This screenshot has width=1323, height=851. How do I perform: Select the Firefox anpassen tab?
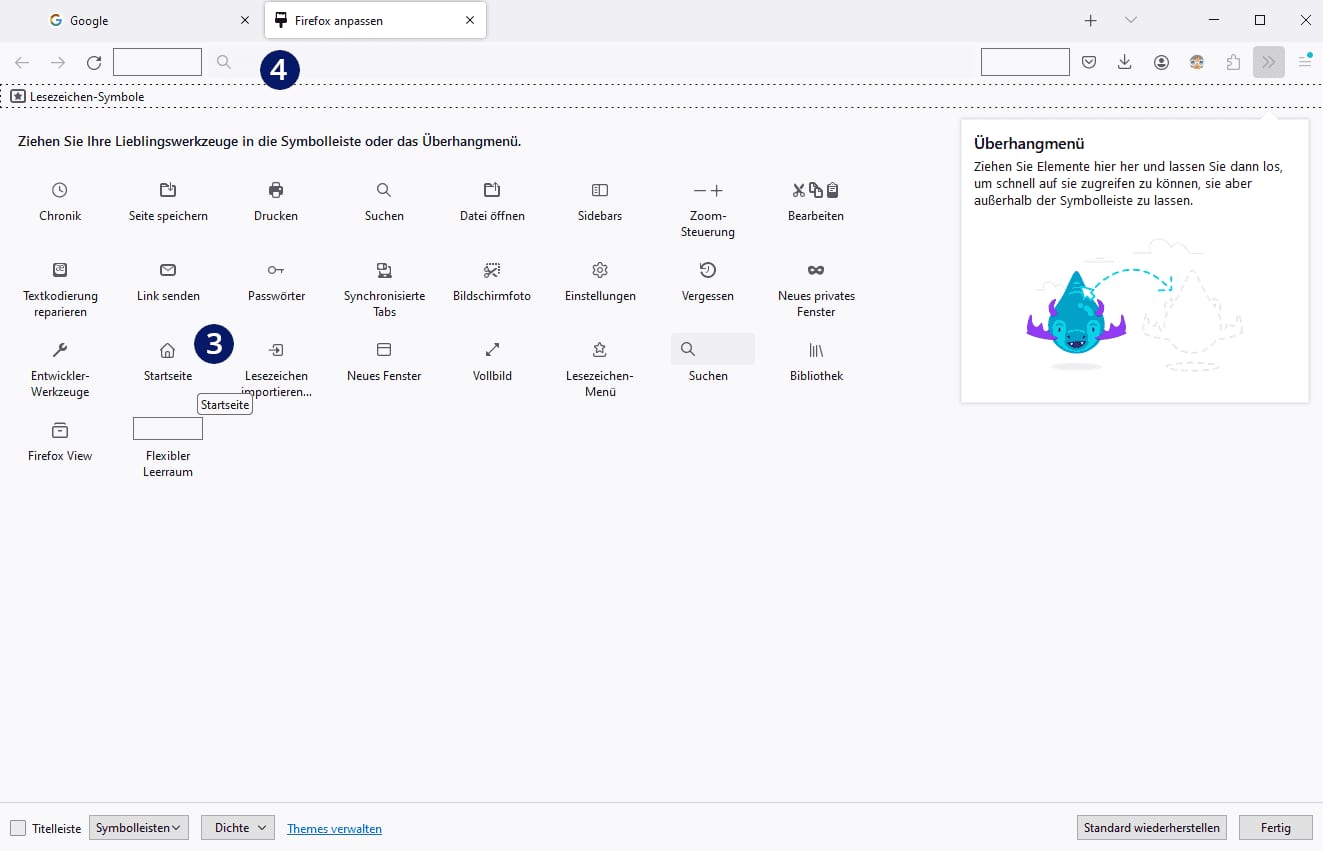[376, 20]
